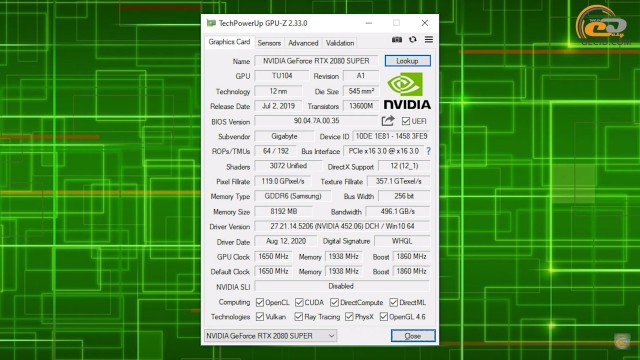Click the Device ID value 10DE 1E81
Image resolution: width=640 pixels, height=360 pixels.
pos(391,136)
